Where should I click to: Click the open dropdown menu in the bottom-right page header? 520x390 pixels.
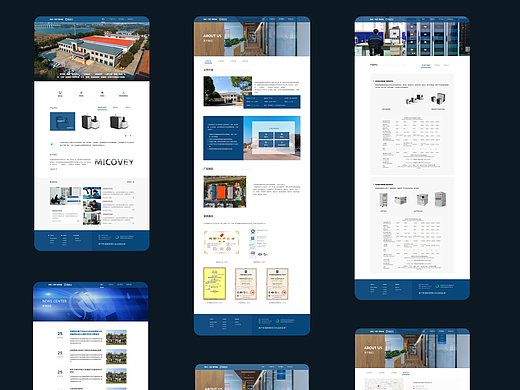[x=442, y=338]
